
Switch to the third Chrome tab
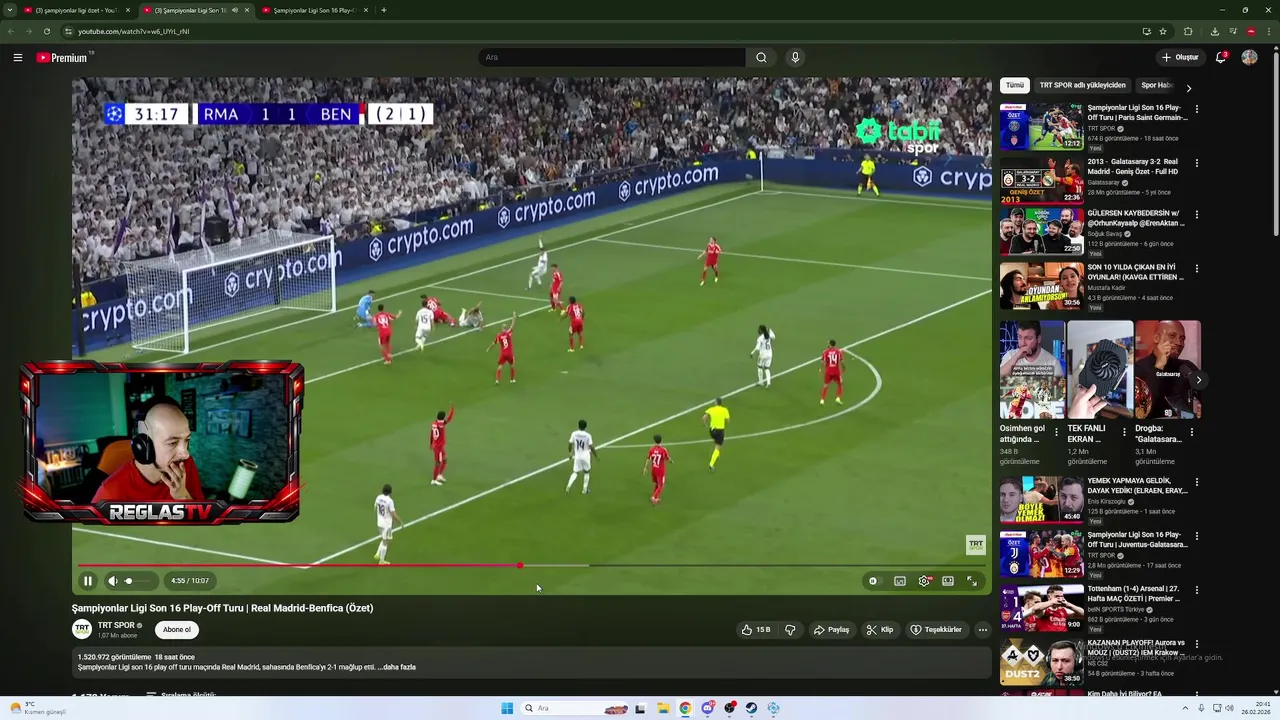click(x=315, y=10)
